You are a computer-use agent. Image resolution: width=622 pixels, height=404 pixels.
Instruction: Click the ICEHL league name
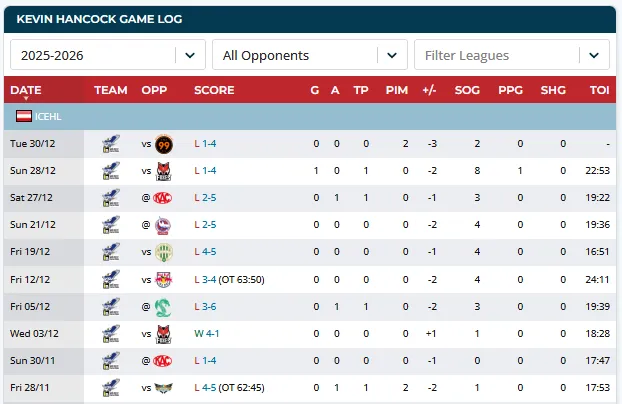48,116
